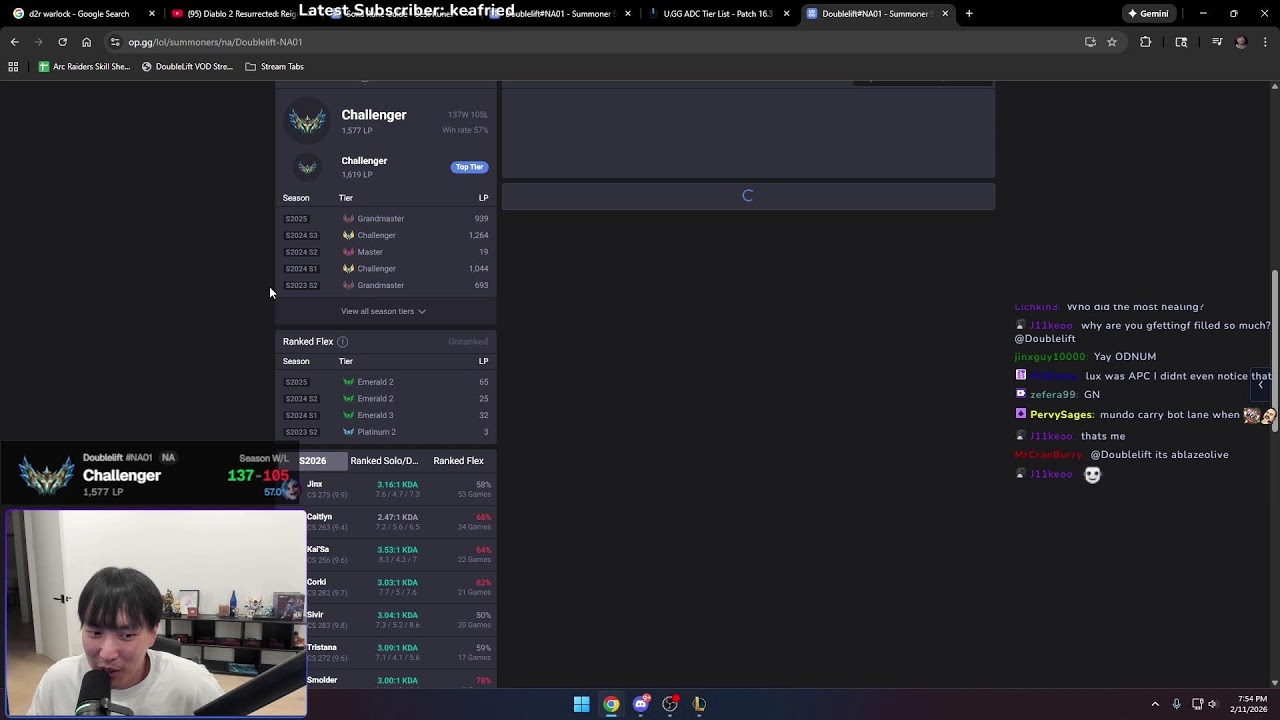Open the OBS icon on the taskbar

pos(670,704)
